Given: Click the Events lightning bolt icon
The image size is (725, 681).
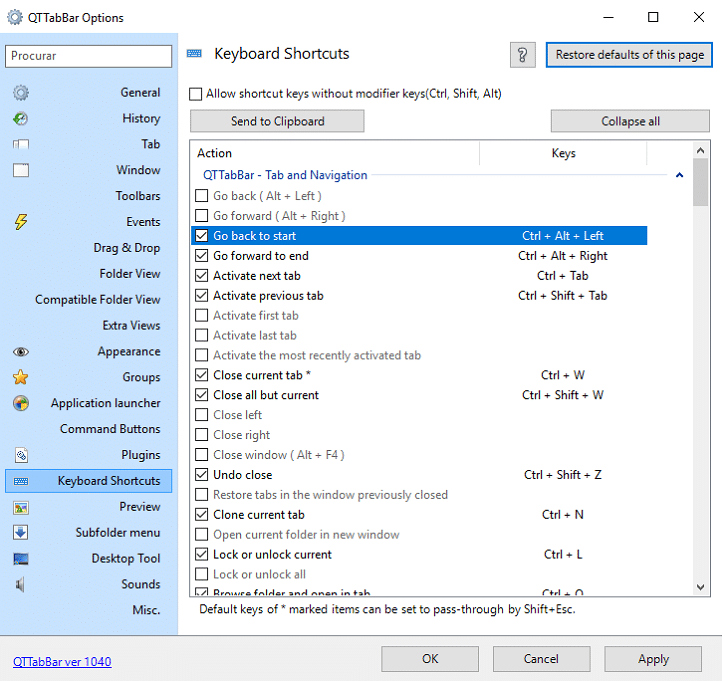Looking at the screenshot, I should pos(21,222).
